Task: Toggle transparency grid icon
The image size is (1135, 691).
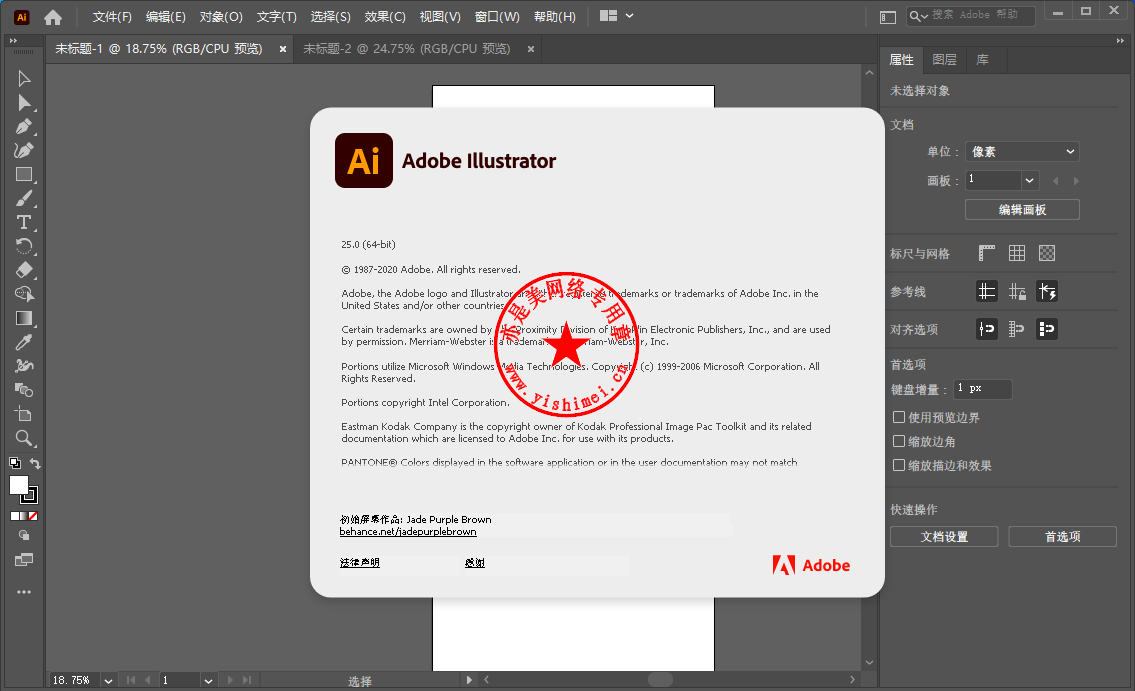Action: [x=1047, y=253]
